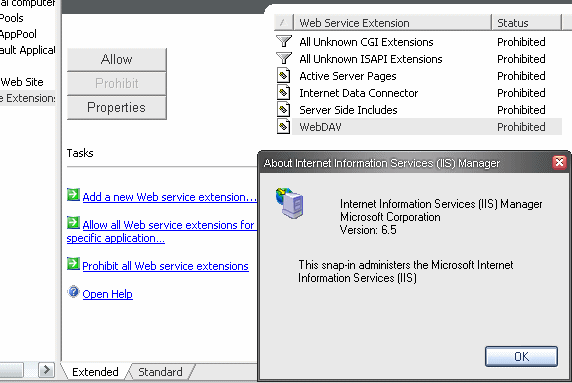Viewport: 572px width, 383px height.
Task: Click Allow all Web service extensions for specific application link
Action: (162, 231)
